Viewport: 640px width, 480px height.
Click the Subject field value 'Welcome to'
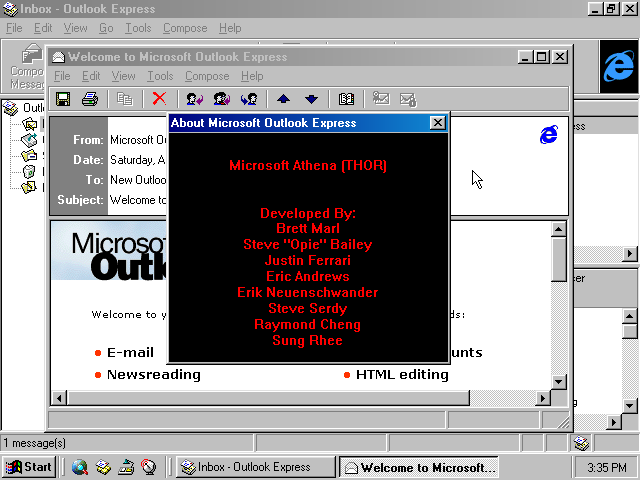tap(138, 200)
